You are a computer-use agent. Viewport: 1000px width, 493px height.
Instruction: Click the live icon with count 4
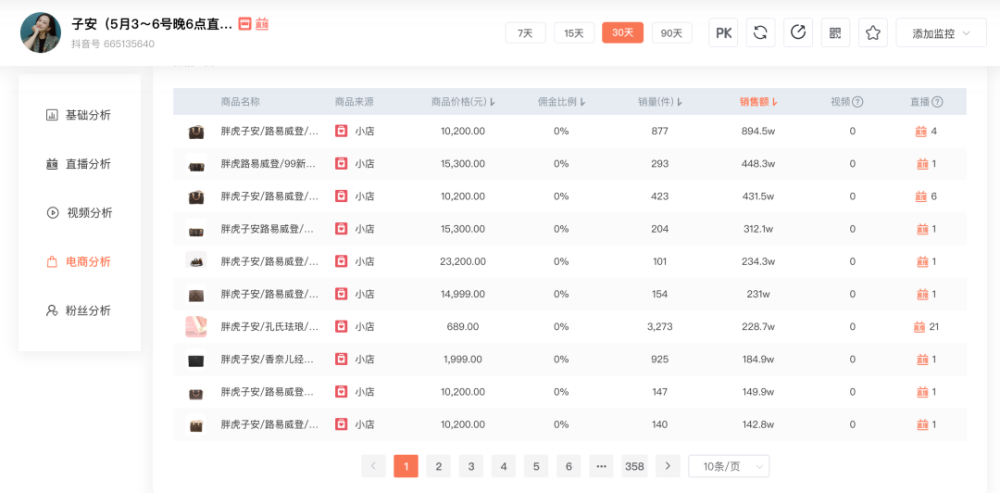pos(922,131)
